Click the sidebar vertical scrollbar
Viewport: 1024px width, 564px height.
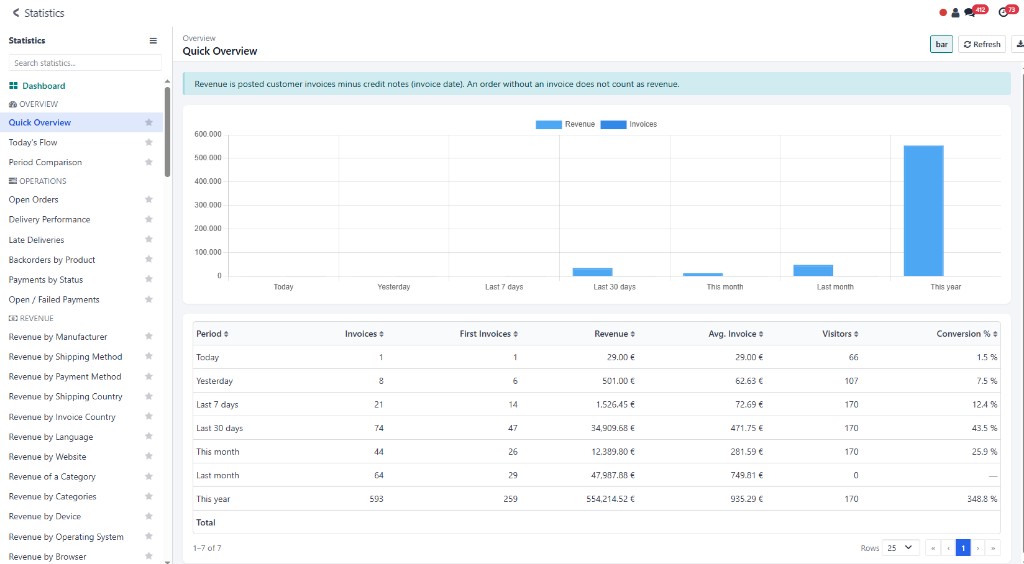click(167, 131)
